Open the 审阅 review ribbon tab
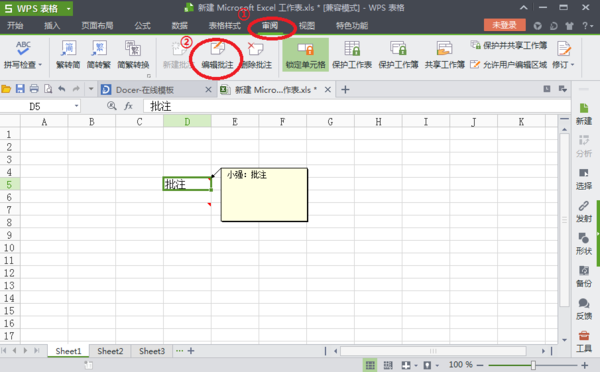The width and height of the screenshot is (600, 372). click(270, 26)
